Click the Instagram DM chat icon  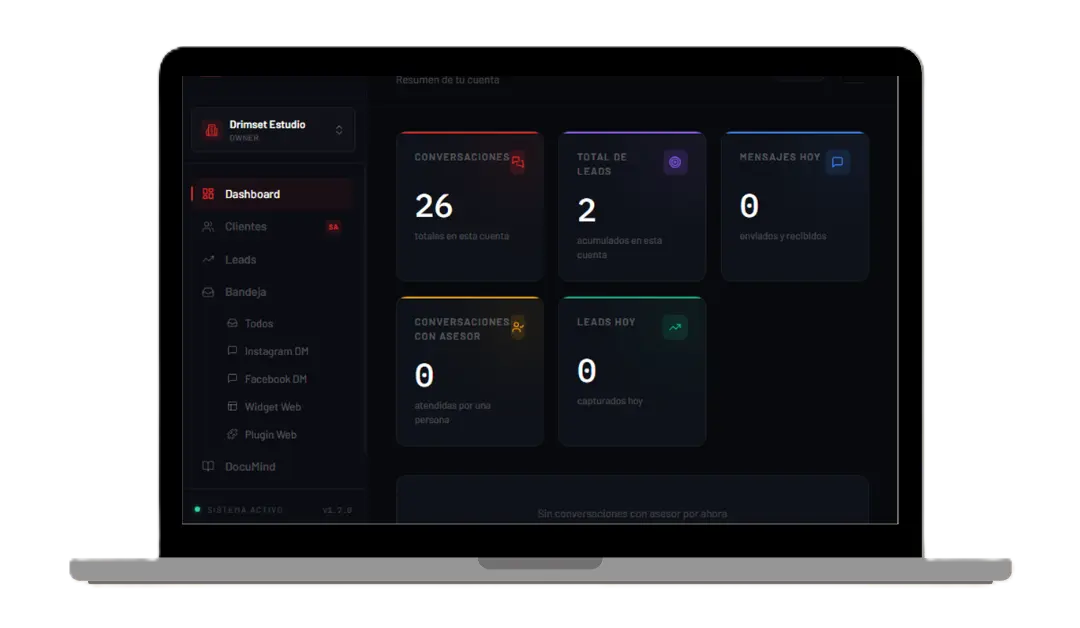(232, 350)
